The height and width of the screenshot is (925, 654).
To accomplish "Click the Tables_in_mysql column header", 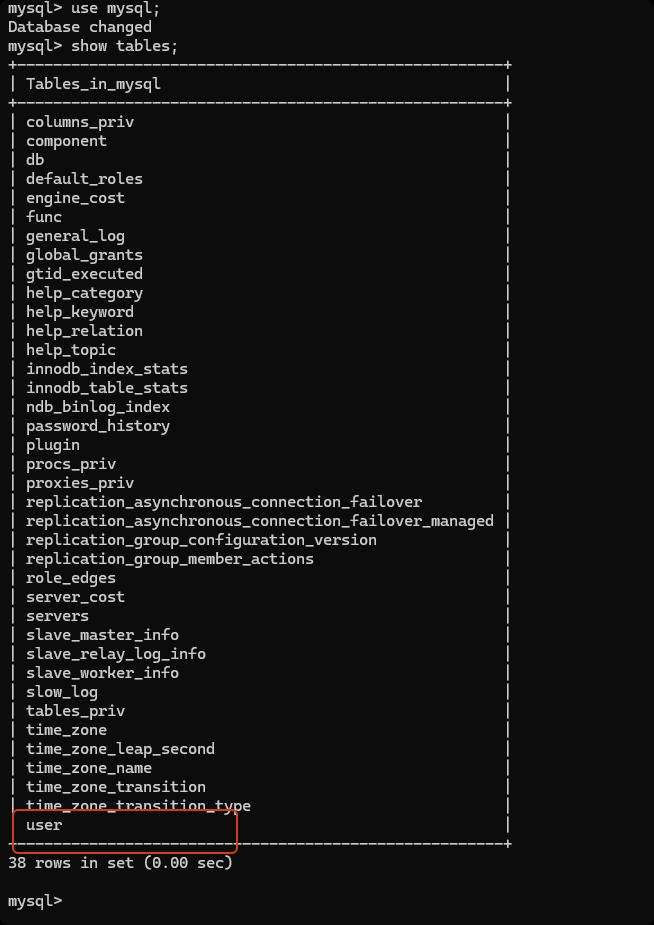I will 93,84.
